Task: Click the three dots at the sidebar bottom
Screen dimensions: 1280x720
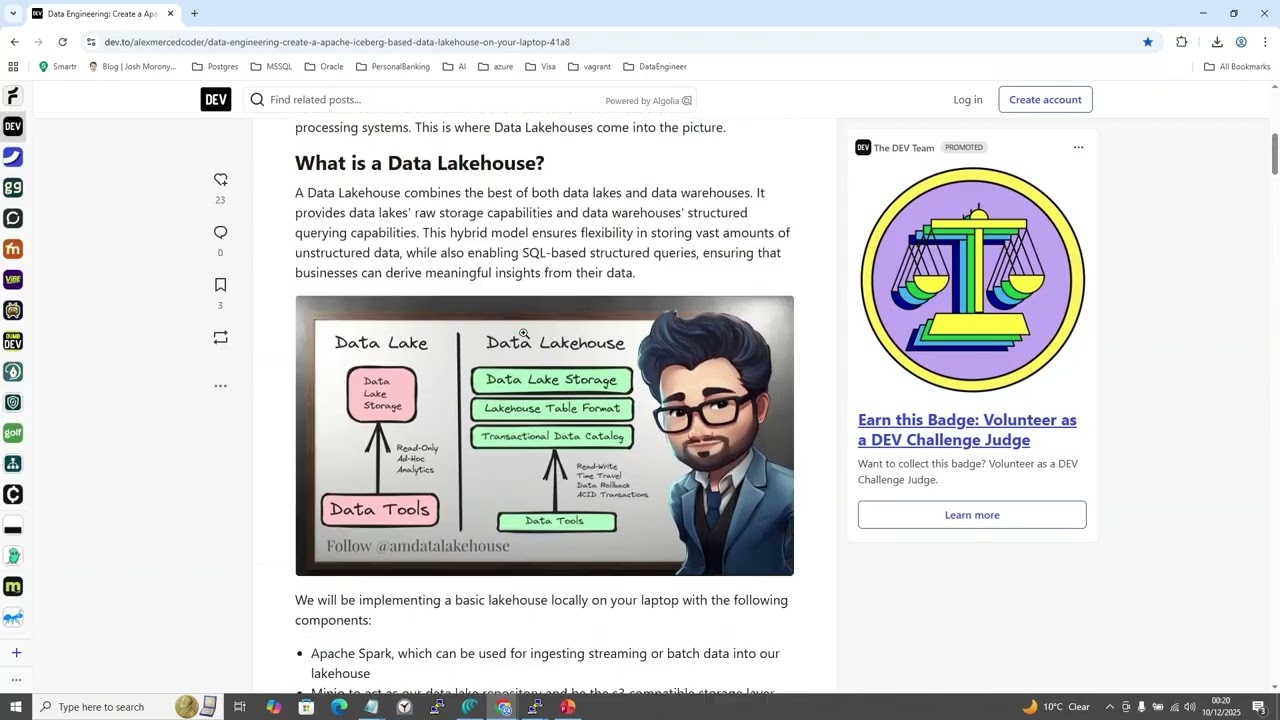Action: pos(16,680)
